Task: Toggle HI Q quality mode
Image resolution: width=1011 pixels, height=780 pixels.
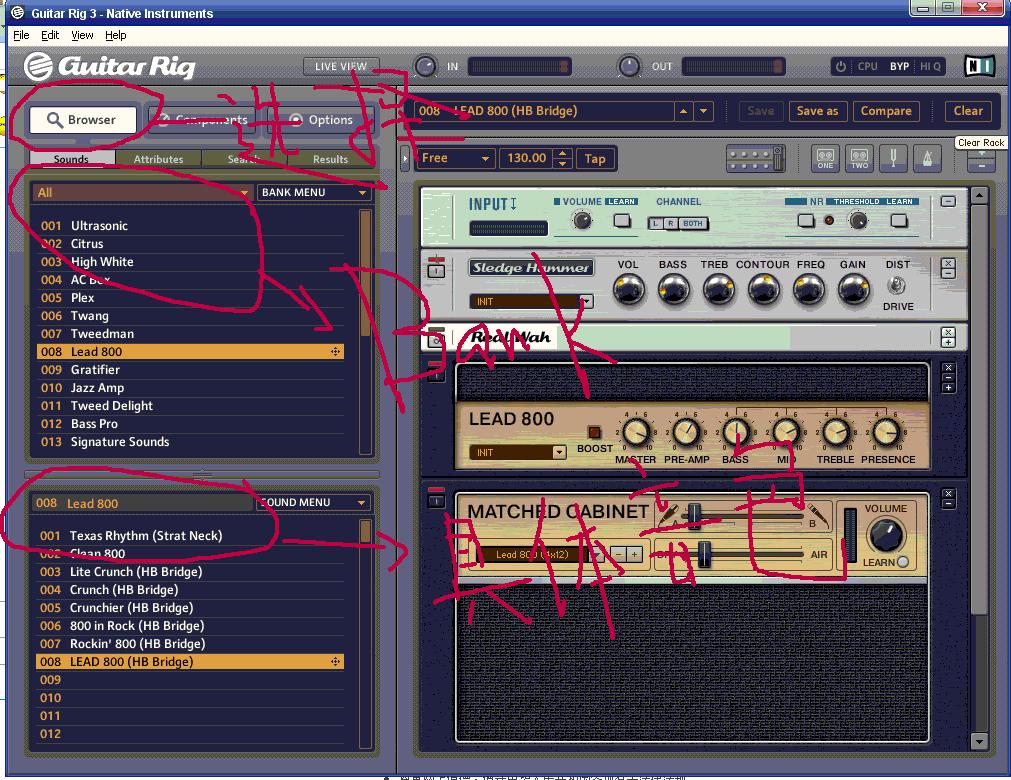Action: pos(930,66)
